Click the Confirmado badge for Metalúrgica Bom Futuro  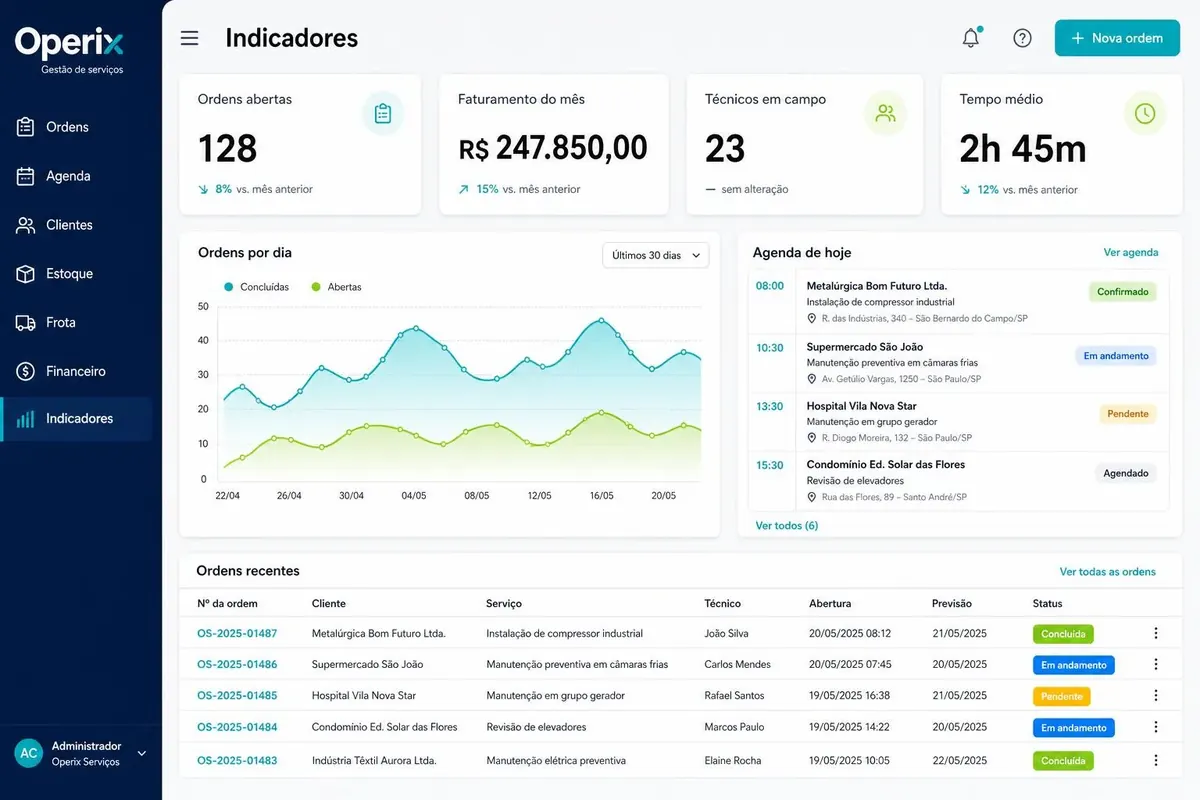pos(1123,292)
